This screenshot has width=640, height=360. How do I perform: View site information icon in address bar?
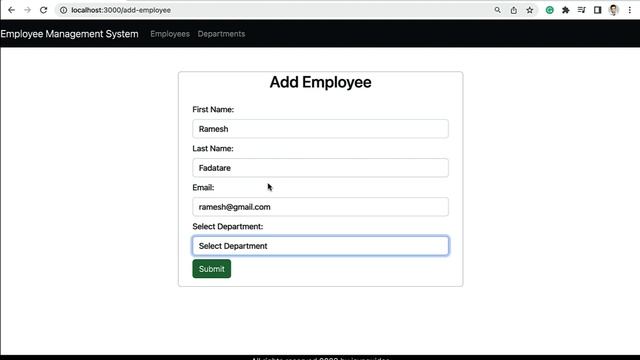coord(64,10)
